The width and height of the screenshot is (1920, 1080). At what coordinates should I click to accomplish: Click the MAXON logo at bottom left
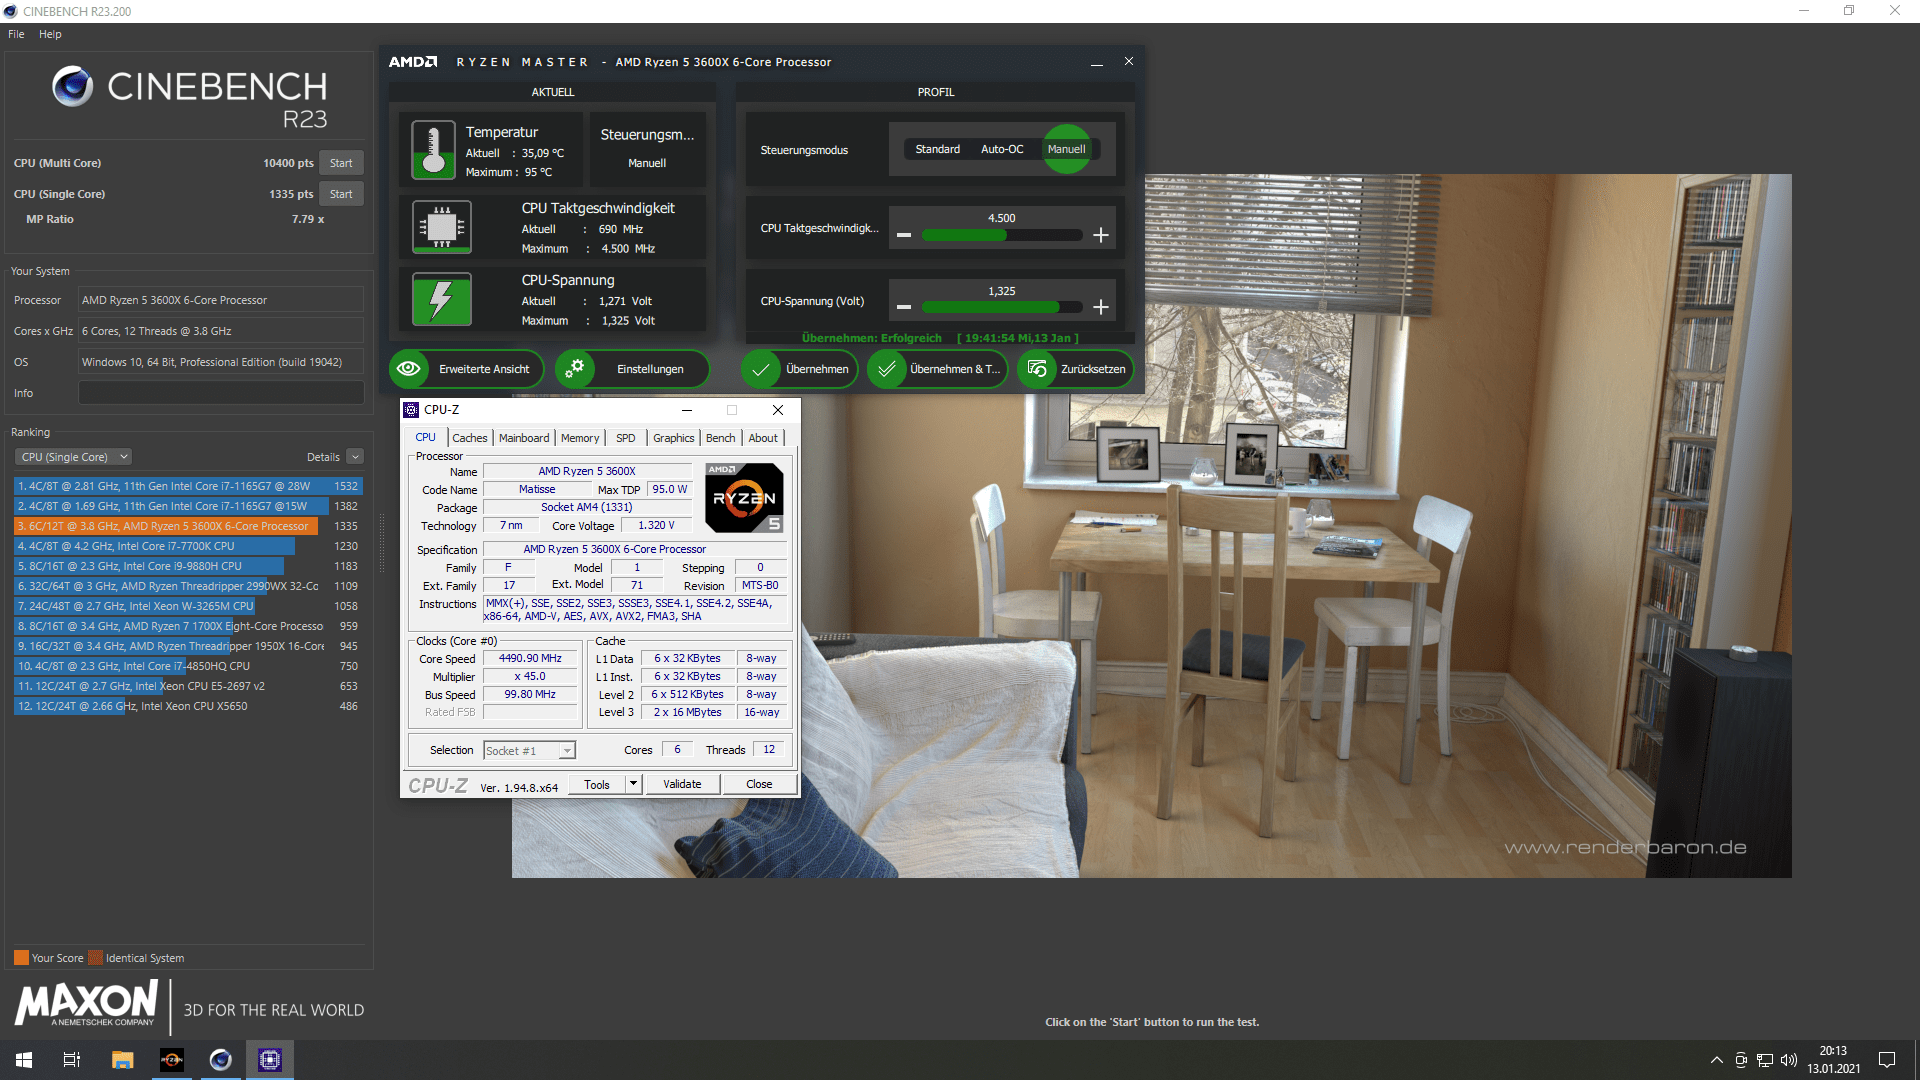(86, 1003)
